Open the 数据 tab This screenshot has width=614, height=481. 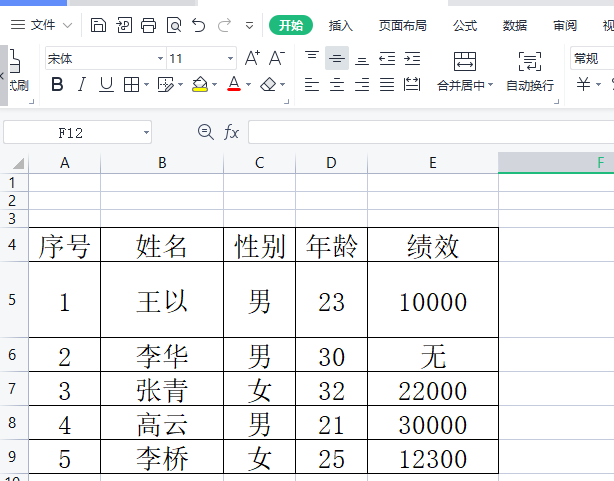tap(515, 25)
